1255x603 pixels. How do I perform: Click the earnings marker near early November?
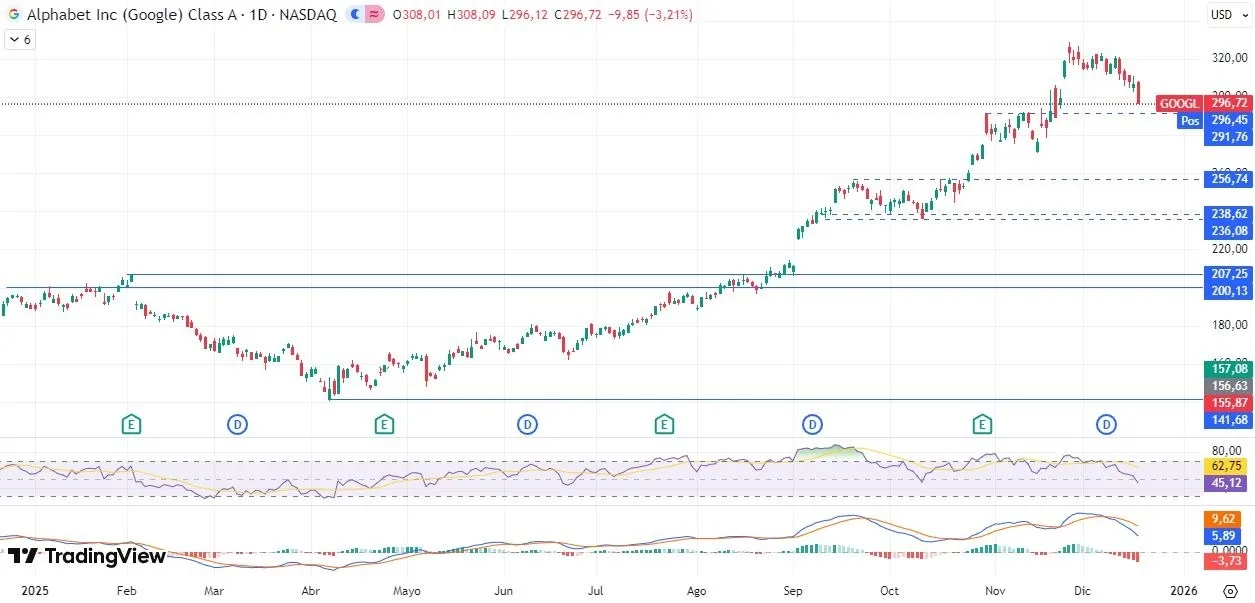(983, 425)
